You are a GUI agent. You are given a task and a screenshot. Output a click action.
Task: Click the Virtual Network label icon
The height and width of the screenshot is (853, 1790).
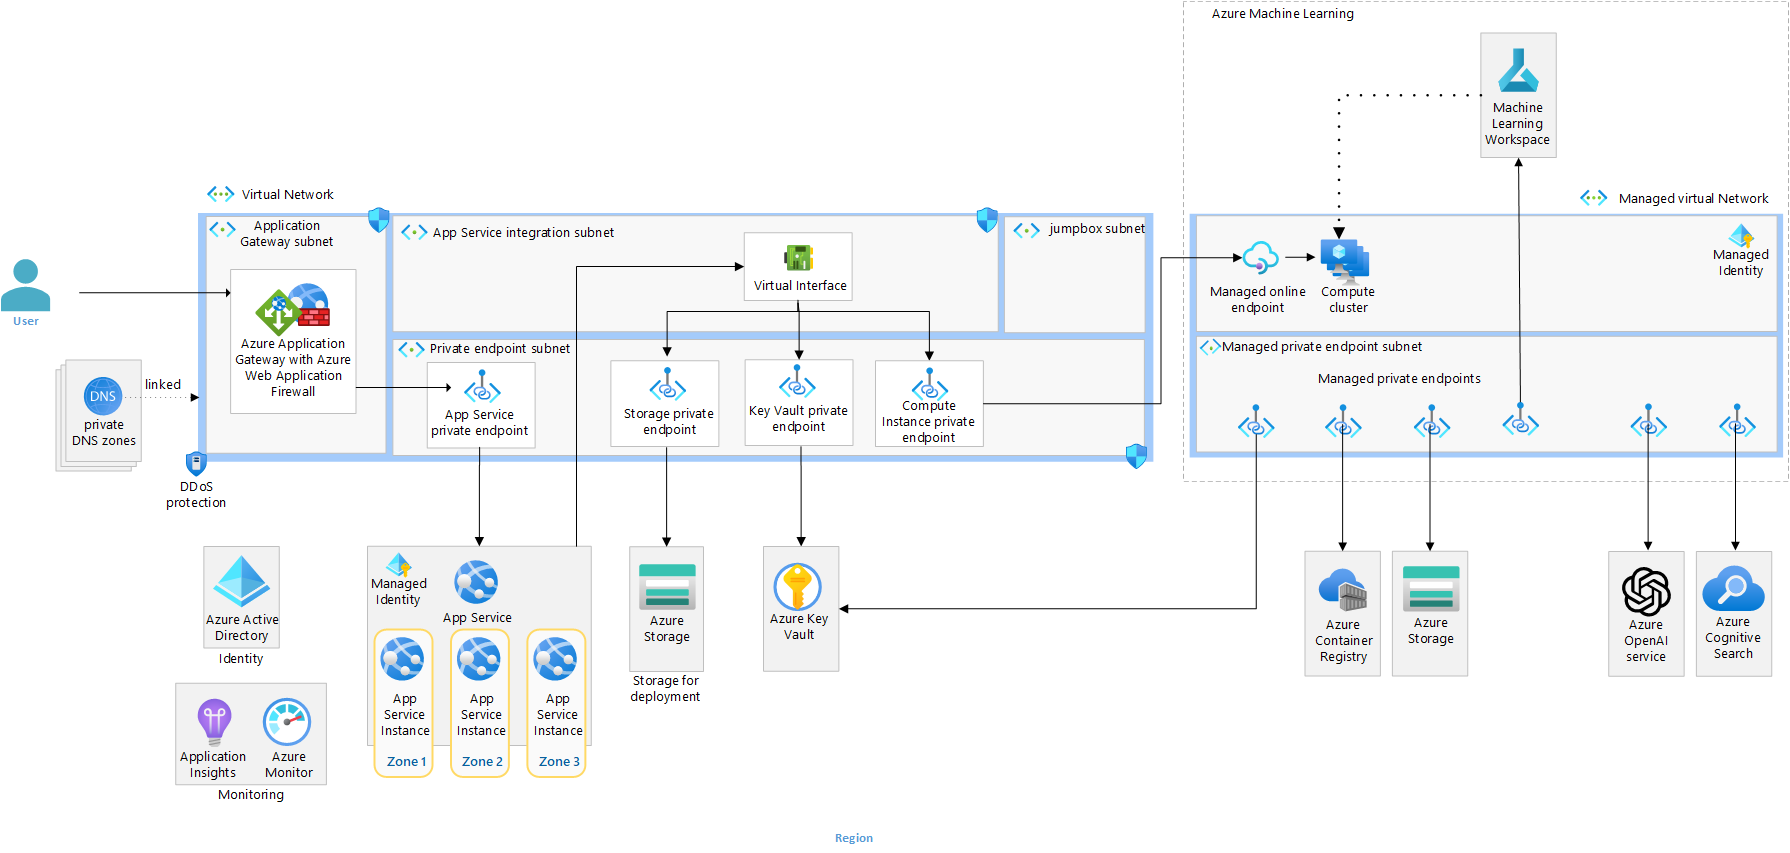click(x=221, y=194)
